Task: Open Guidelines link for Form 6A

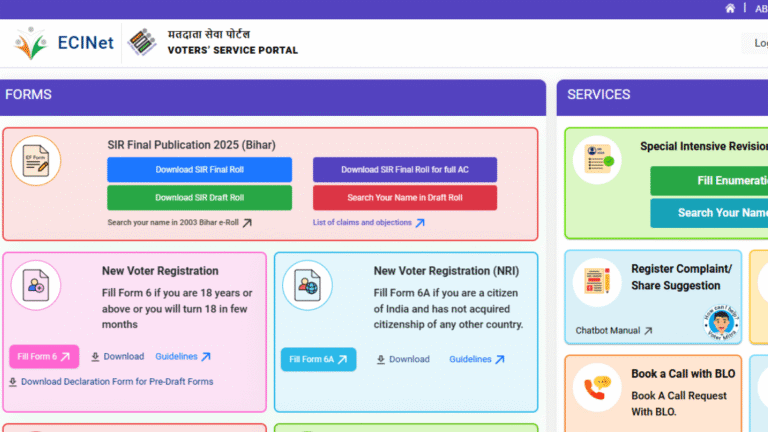Action: [x=470, y=360]
